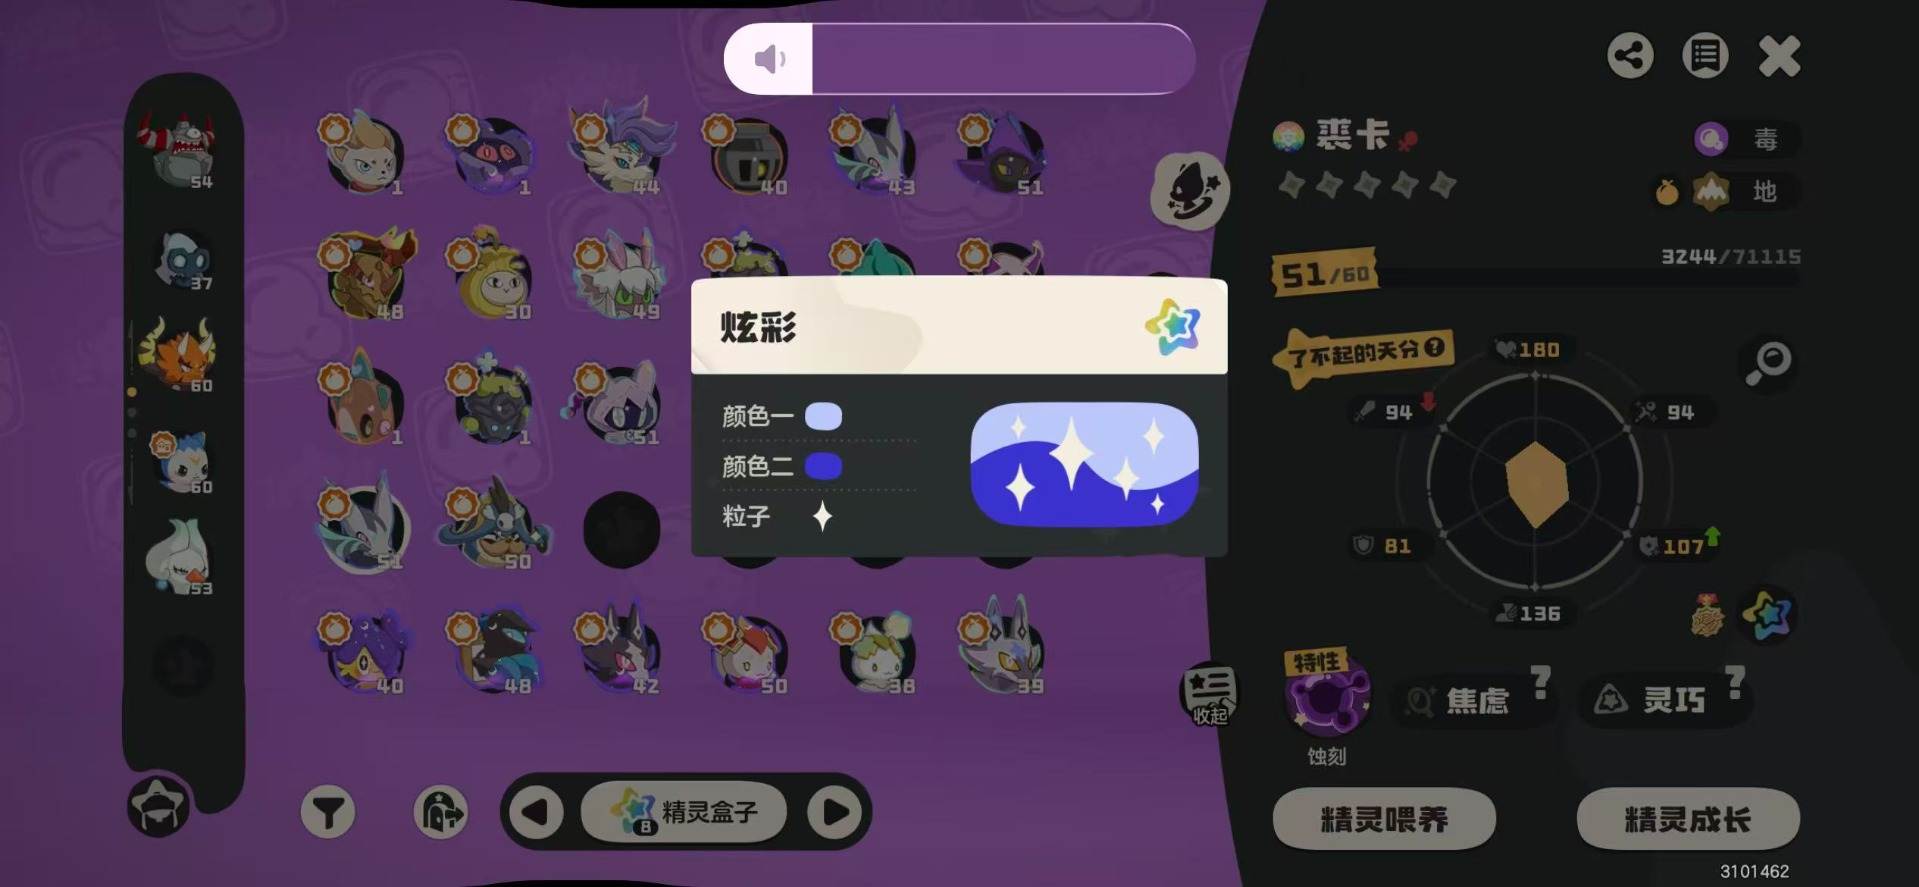Show the 焦虑 personality tag info

click(1477, 699)
